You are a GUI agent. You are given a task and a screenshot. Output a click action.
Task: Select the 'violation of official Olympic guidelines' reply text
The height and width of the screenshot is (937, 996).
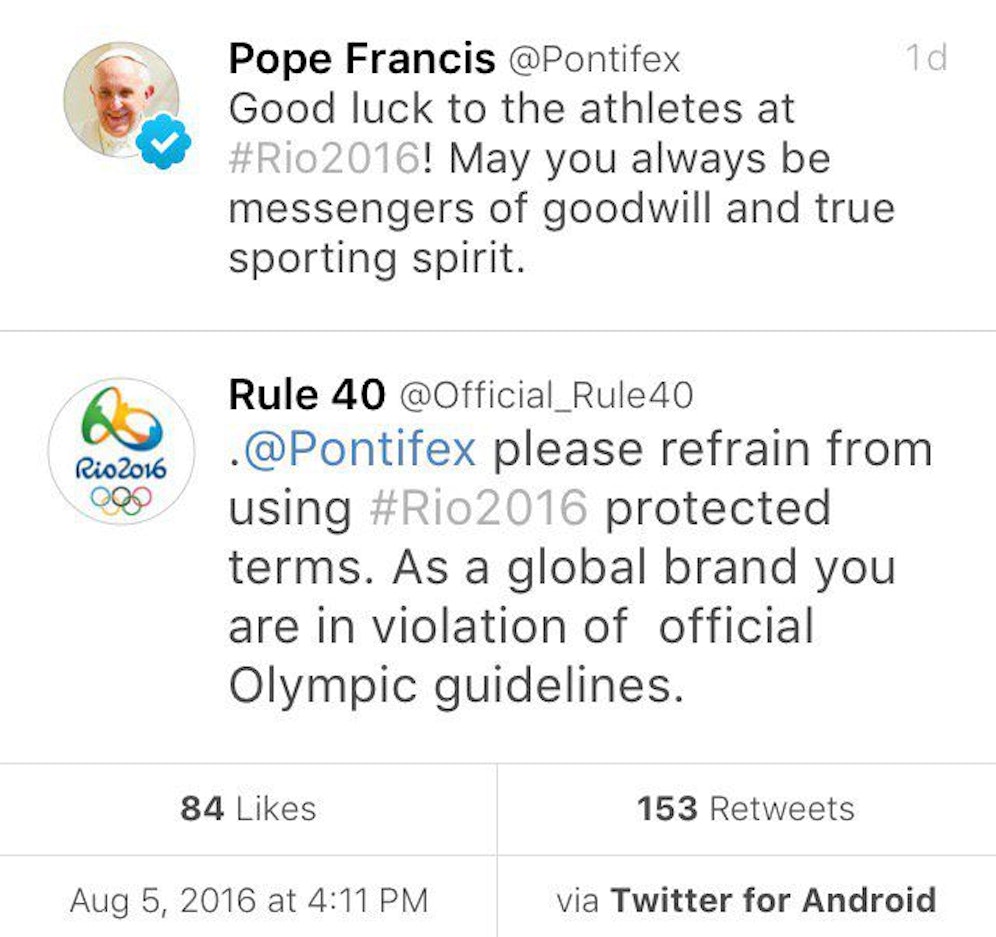pyautogui.click(x=520, y=627)
